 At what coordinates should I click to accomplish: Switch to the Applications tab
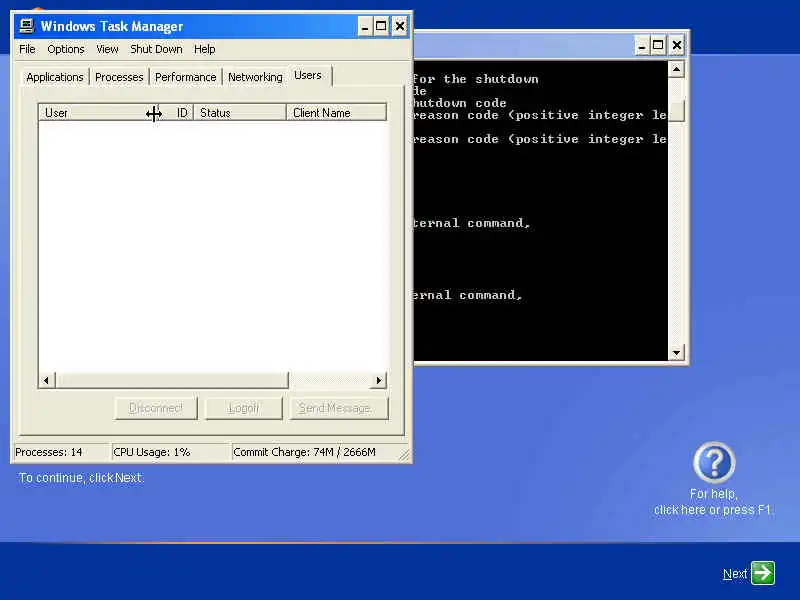pyautogui.click(x=55, y=77)
